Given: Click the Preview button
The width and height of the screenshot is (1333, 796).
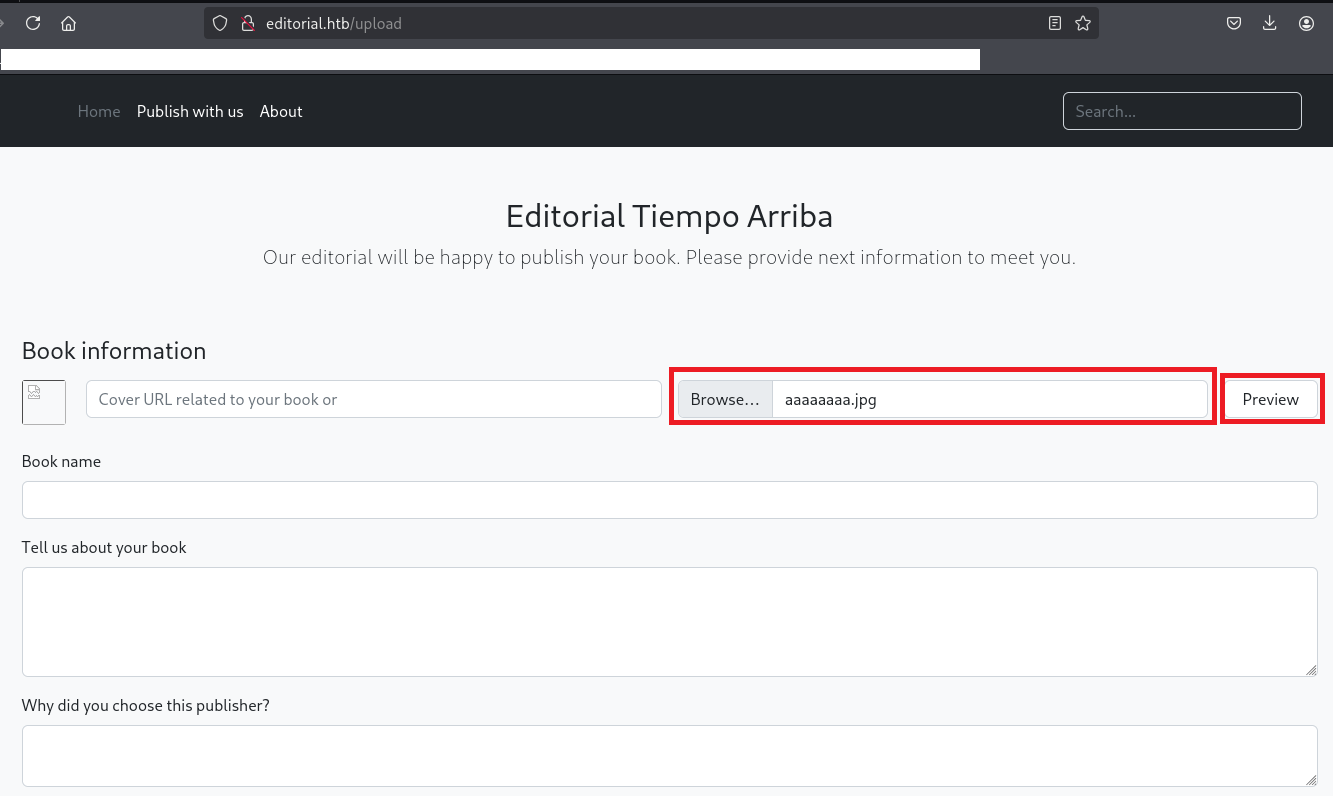Looking at the screenshot, I should [x=1270, y=399].
